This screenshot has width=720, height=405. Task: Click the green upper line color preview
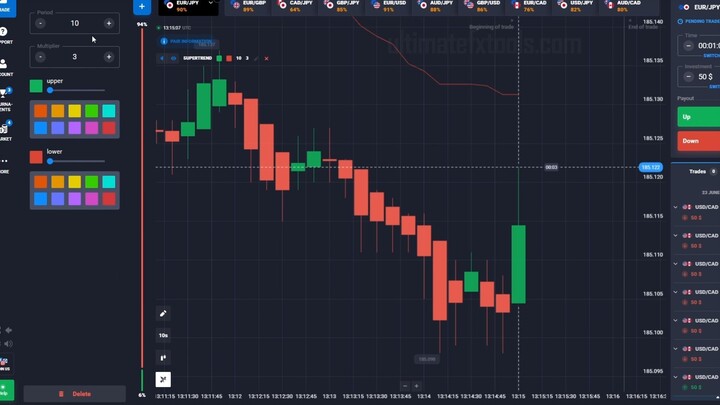[36, 86]
